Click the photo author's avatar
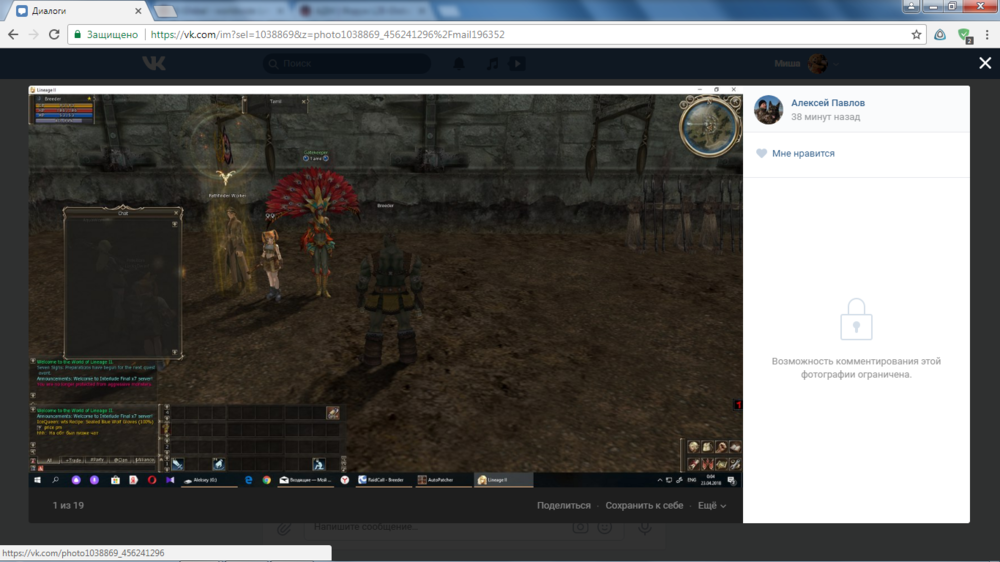This screenshot has width=1000, height=562. pos(768,110)
